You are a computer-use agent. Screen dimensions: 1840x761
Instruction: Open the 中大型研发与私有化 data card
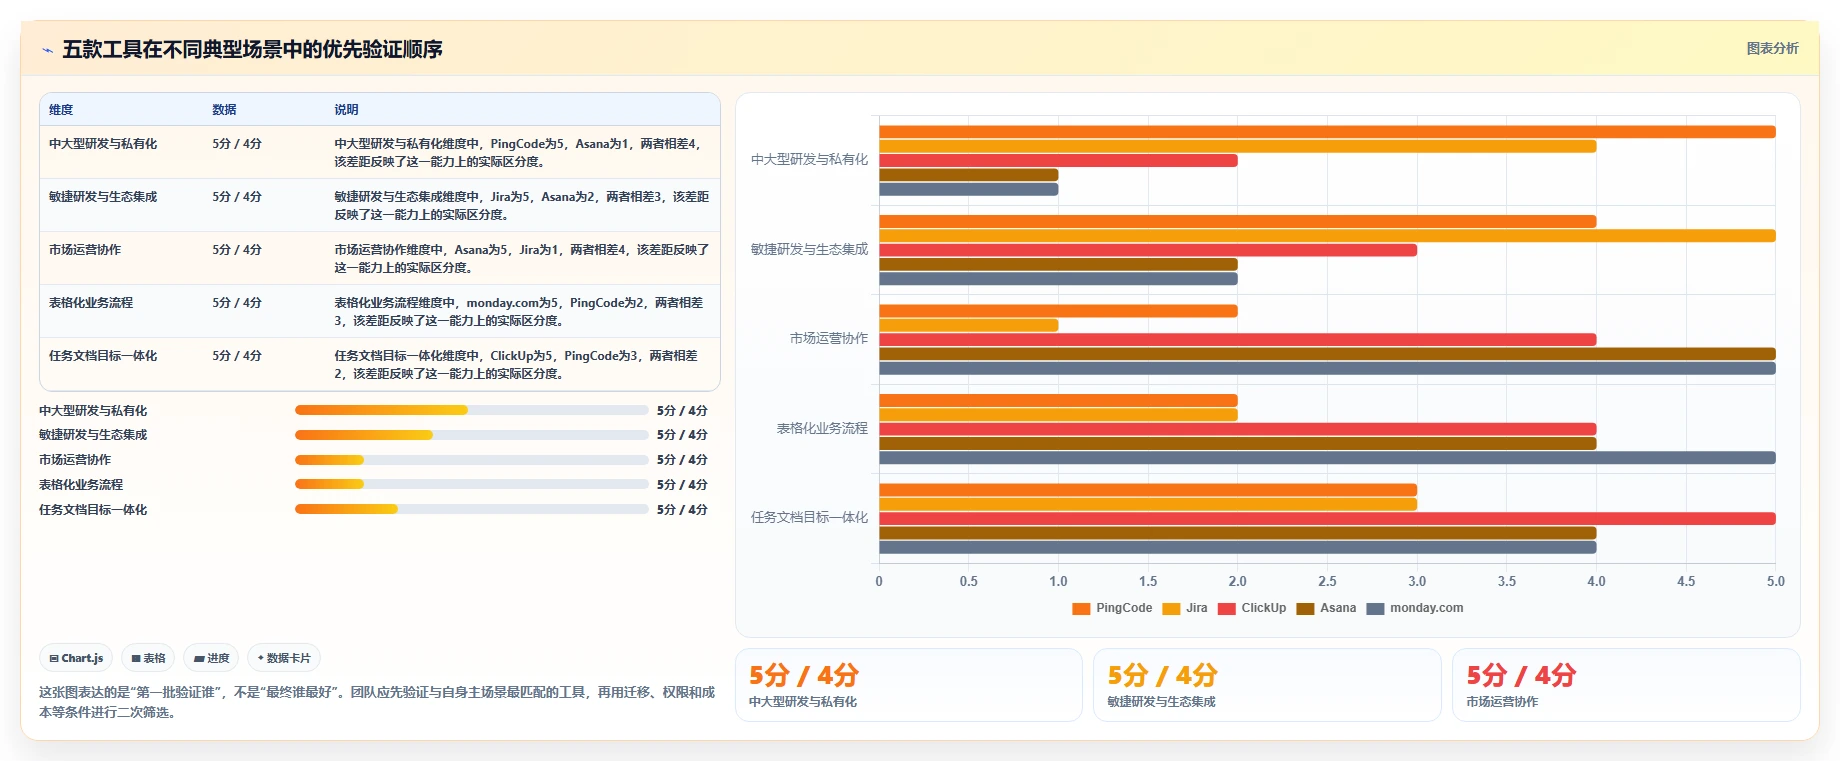click(909, 685)
